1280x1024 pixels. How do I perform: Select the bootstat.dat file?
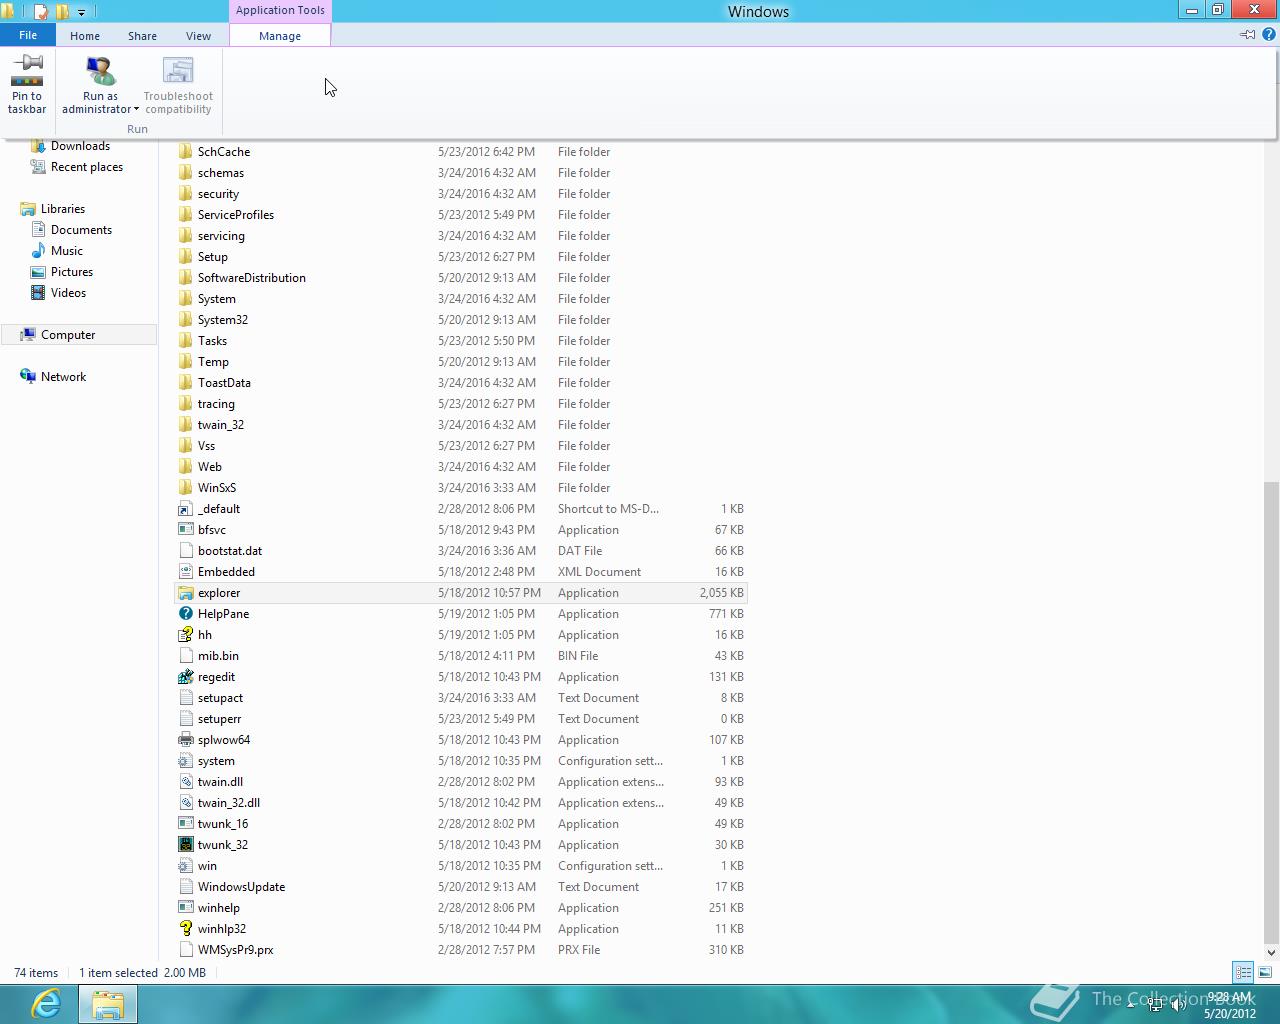click(461, 551)
